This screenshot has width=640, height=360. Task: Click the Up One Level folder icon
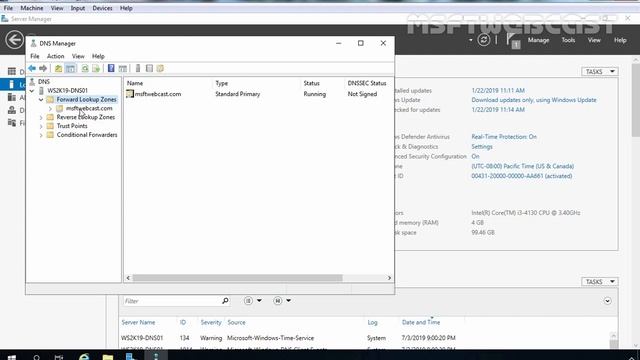click(x=58, y=68)
